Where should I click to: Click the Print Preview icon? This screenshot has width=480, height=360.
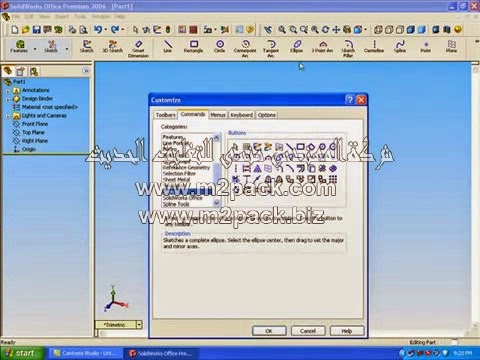83,30
